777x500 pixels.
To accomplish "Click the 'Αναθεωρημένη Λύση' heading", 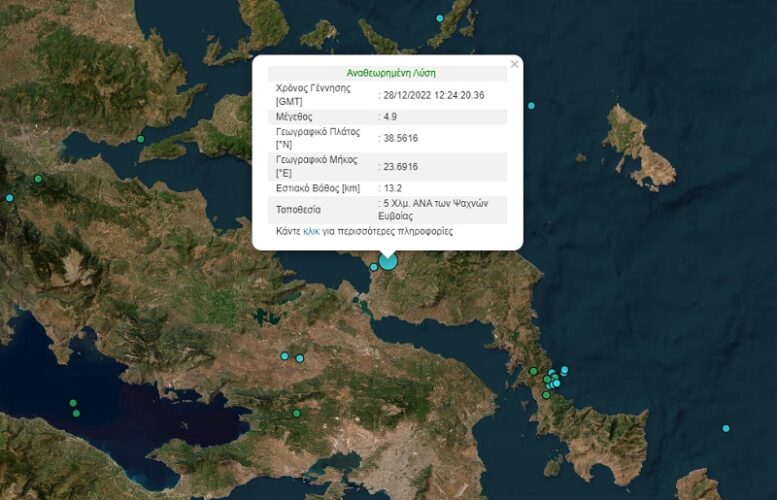I will 390,73.
